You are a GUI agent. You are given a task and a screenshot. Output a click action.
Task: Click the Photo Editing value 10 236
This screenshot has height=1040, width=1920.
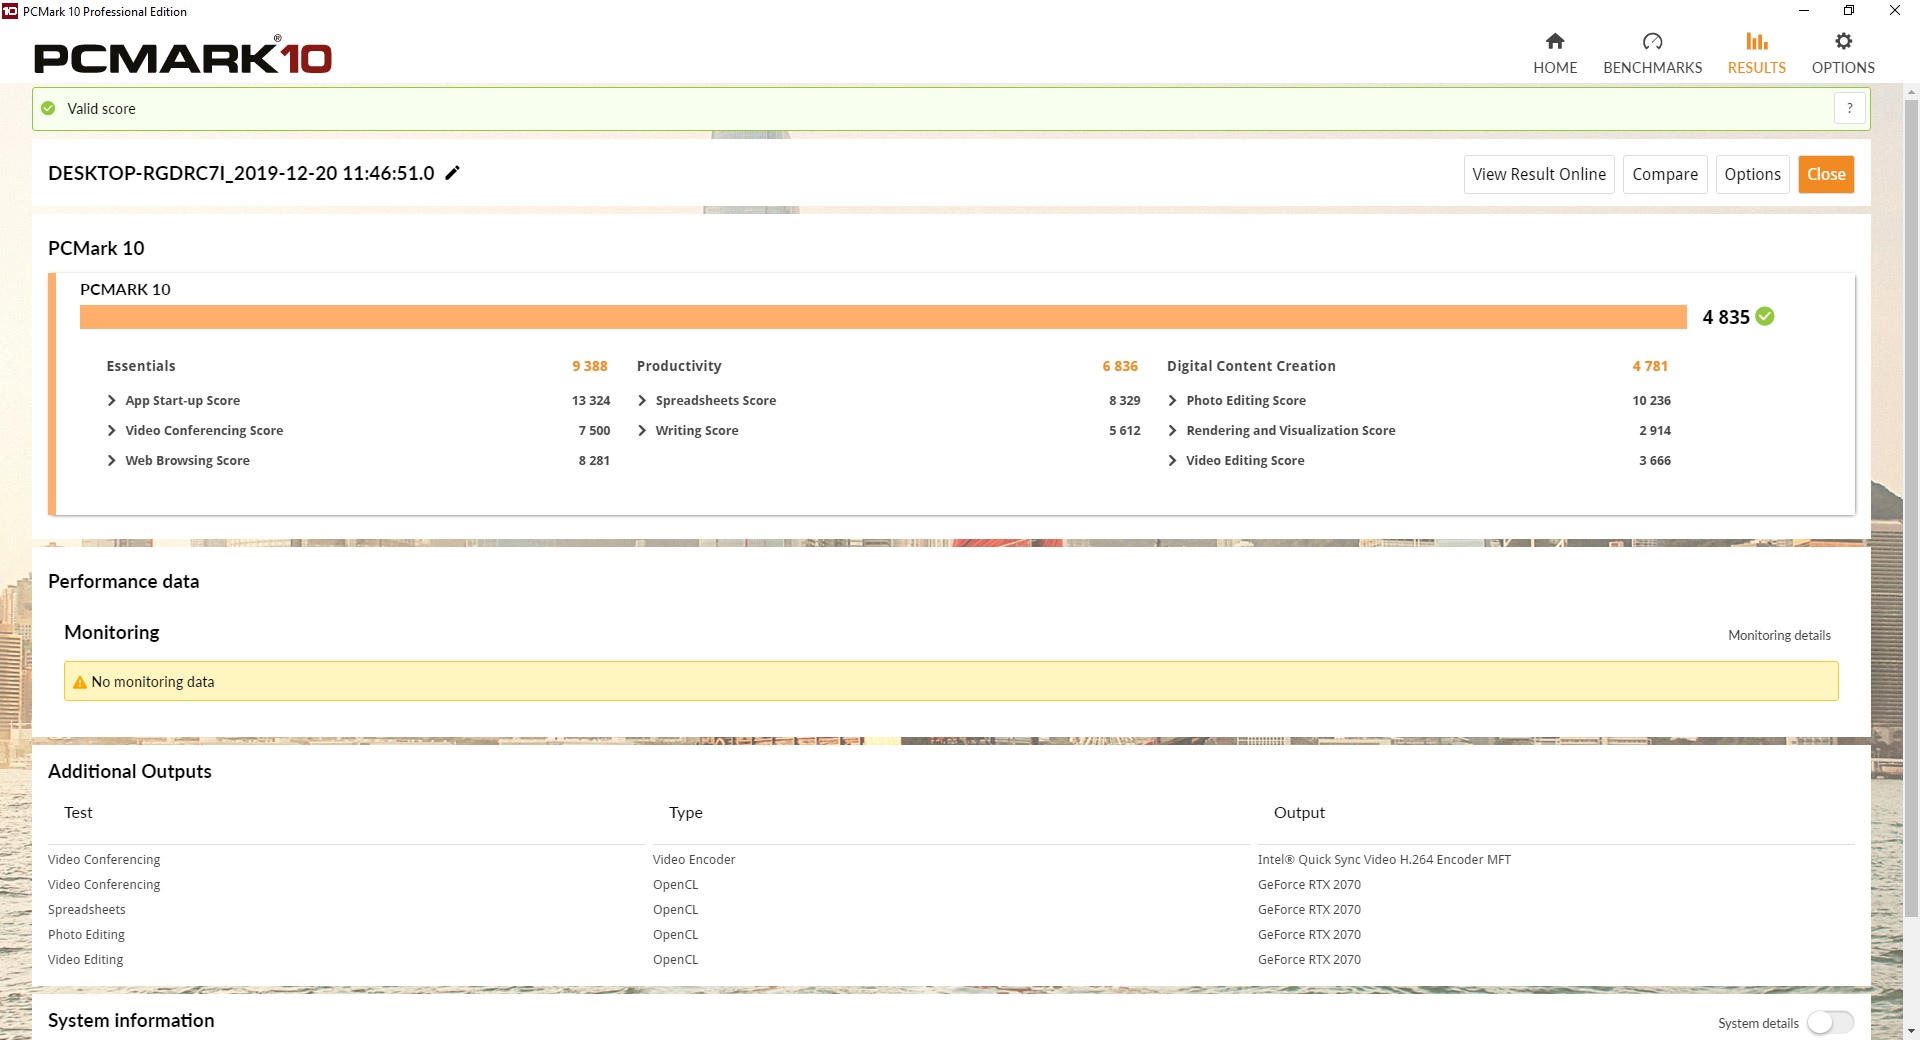click(1651, 400)
